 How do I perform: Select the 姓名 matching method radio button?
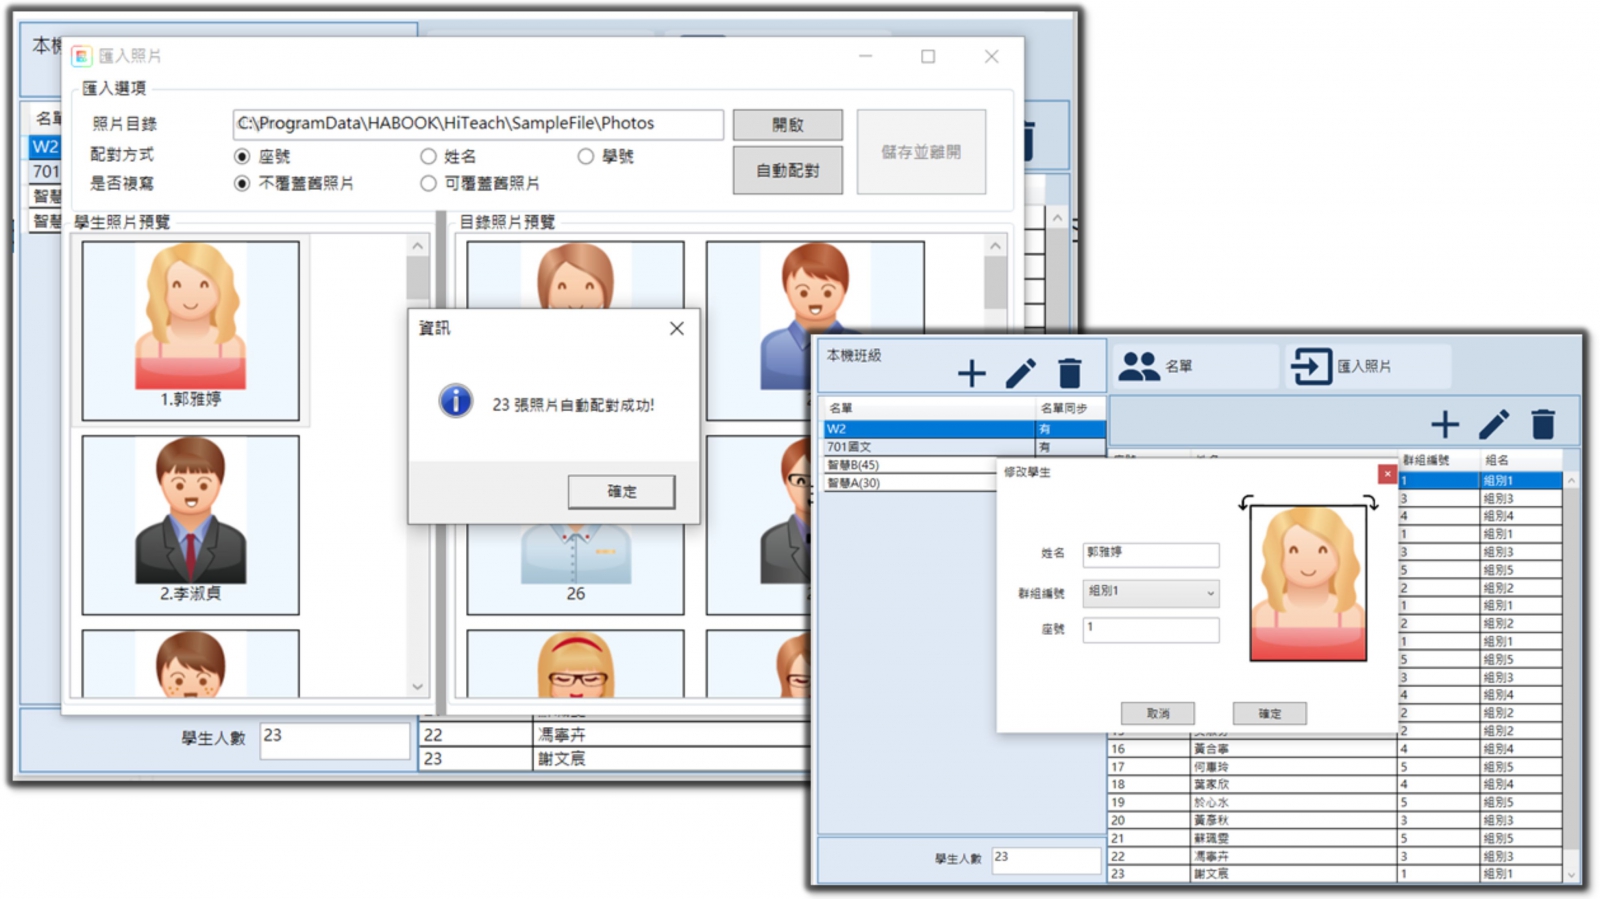429,156
